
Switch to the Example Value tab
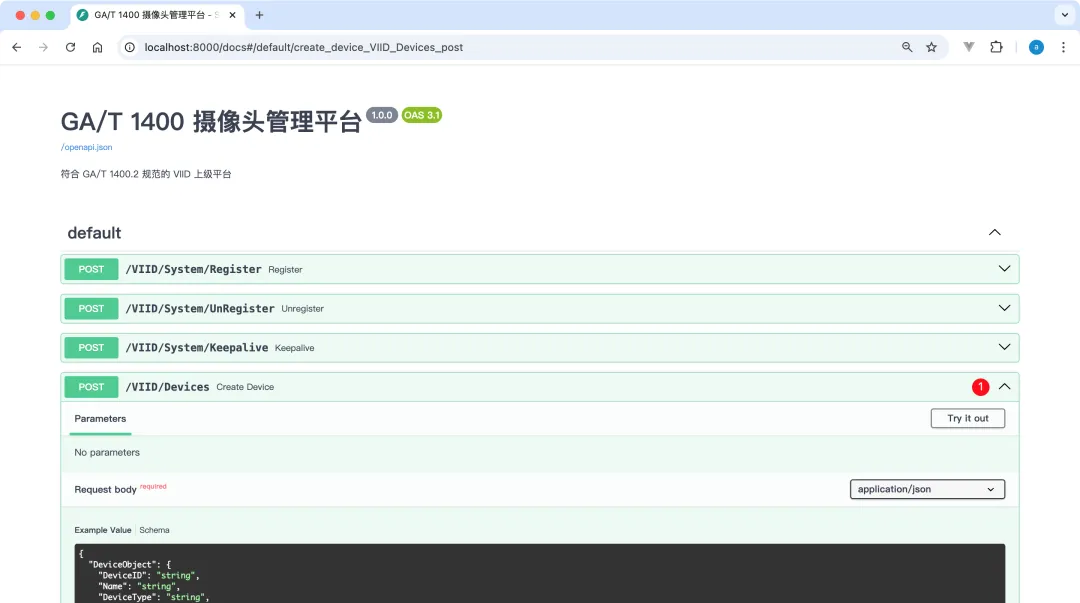[x=103, y=530]
